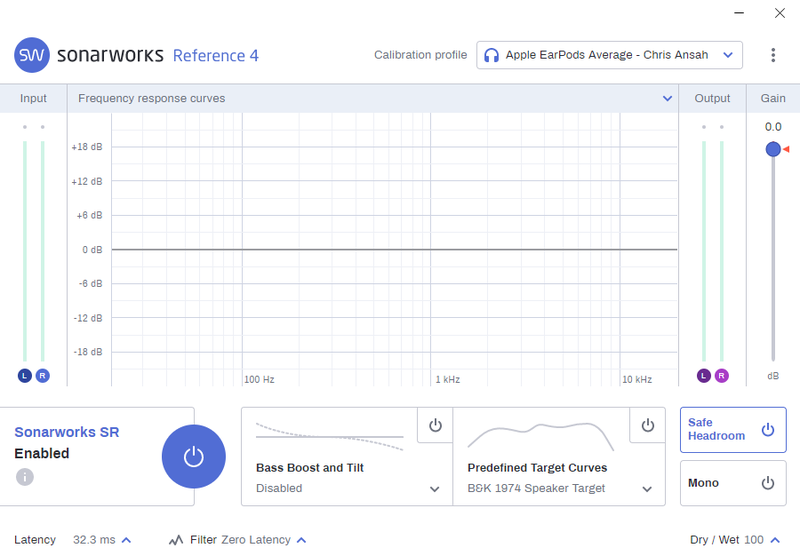
Task: Click the -12 dB axis label
Action: (x=88, y=318)
